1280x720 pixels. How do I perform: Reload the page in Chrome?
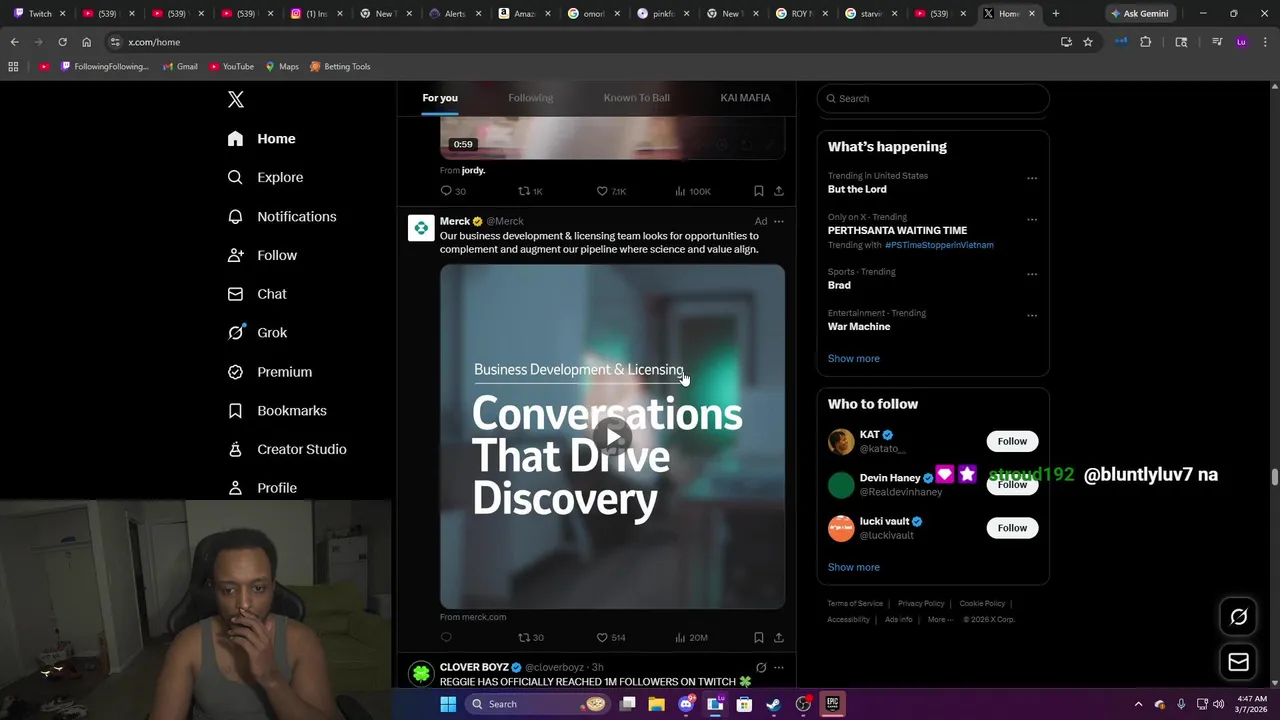(62, 42)
